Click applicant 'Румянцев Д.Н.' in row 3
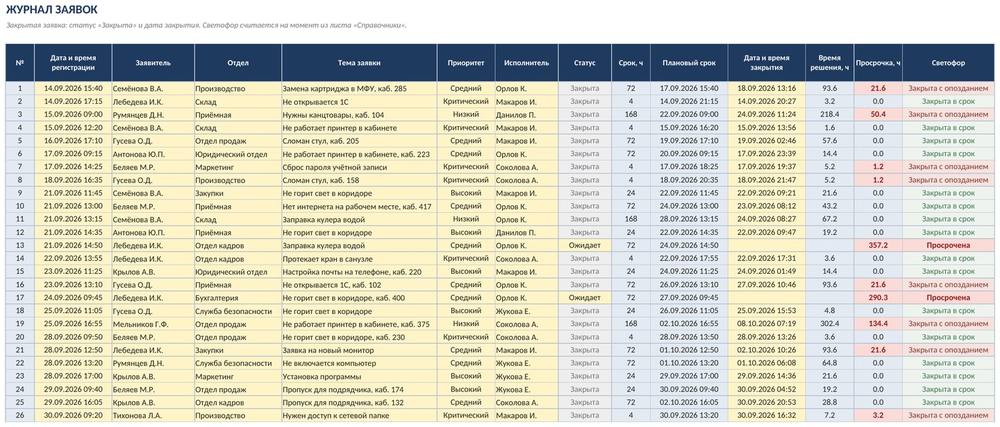 [153, 115]
